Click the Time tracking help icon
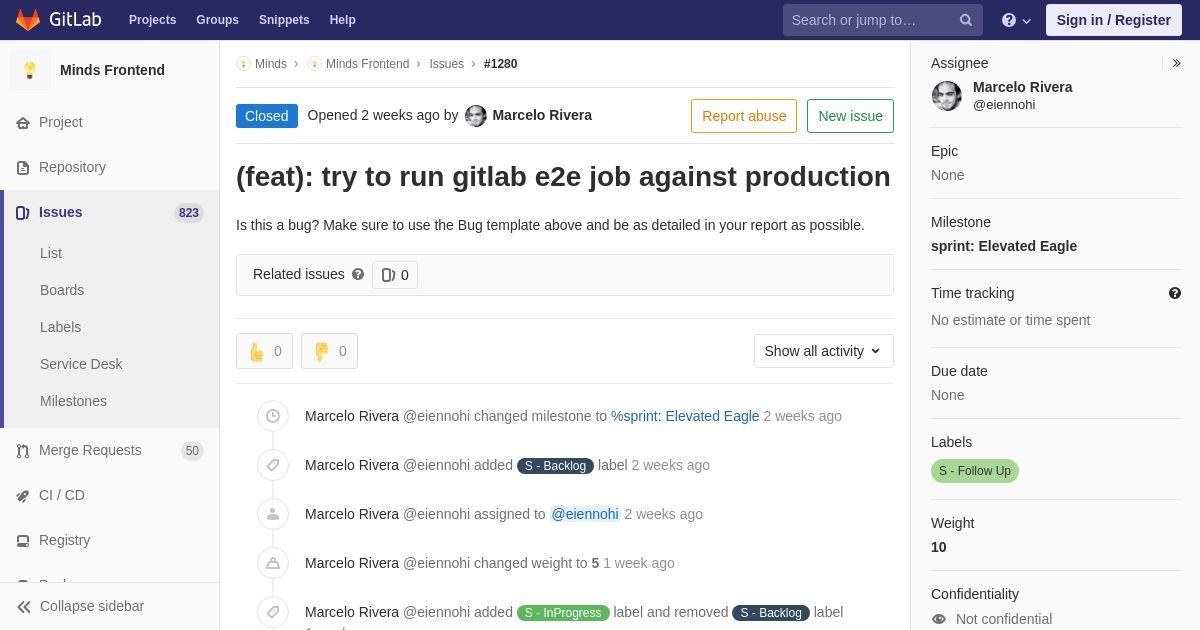This screenshot has height=630, width=1200. [1175, 293]
